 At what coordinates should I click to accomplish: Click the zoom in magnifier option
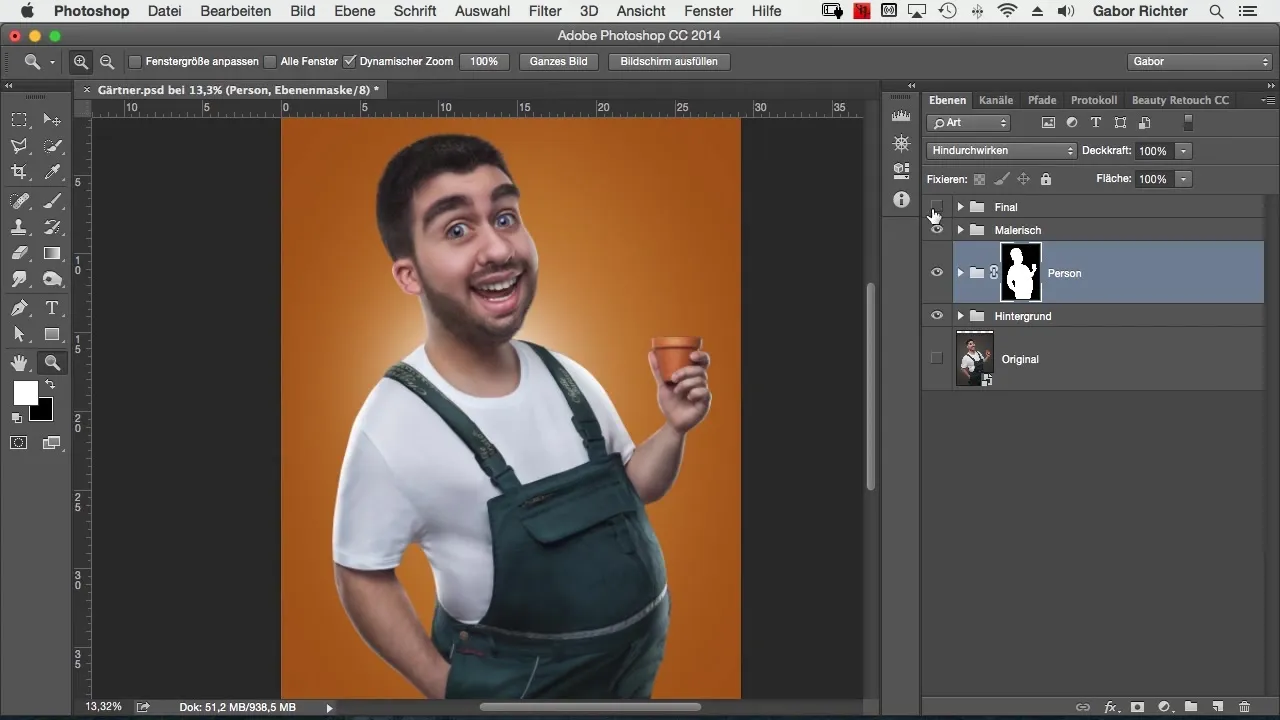(81, 62)
